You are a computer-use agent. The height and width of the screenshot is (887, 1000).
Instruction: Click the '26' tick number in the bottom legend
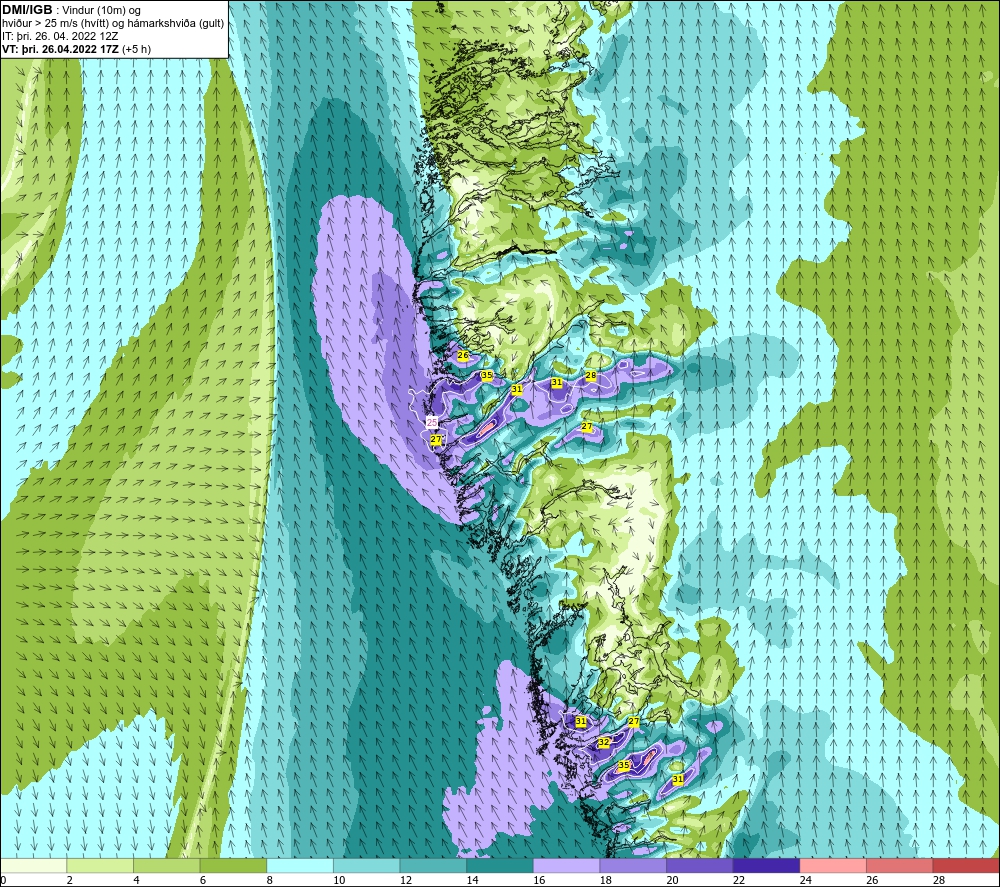tap(872, 881)
